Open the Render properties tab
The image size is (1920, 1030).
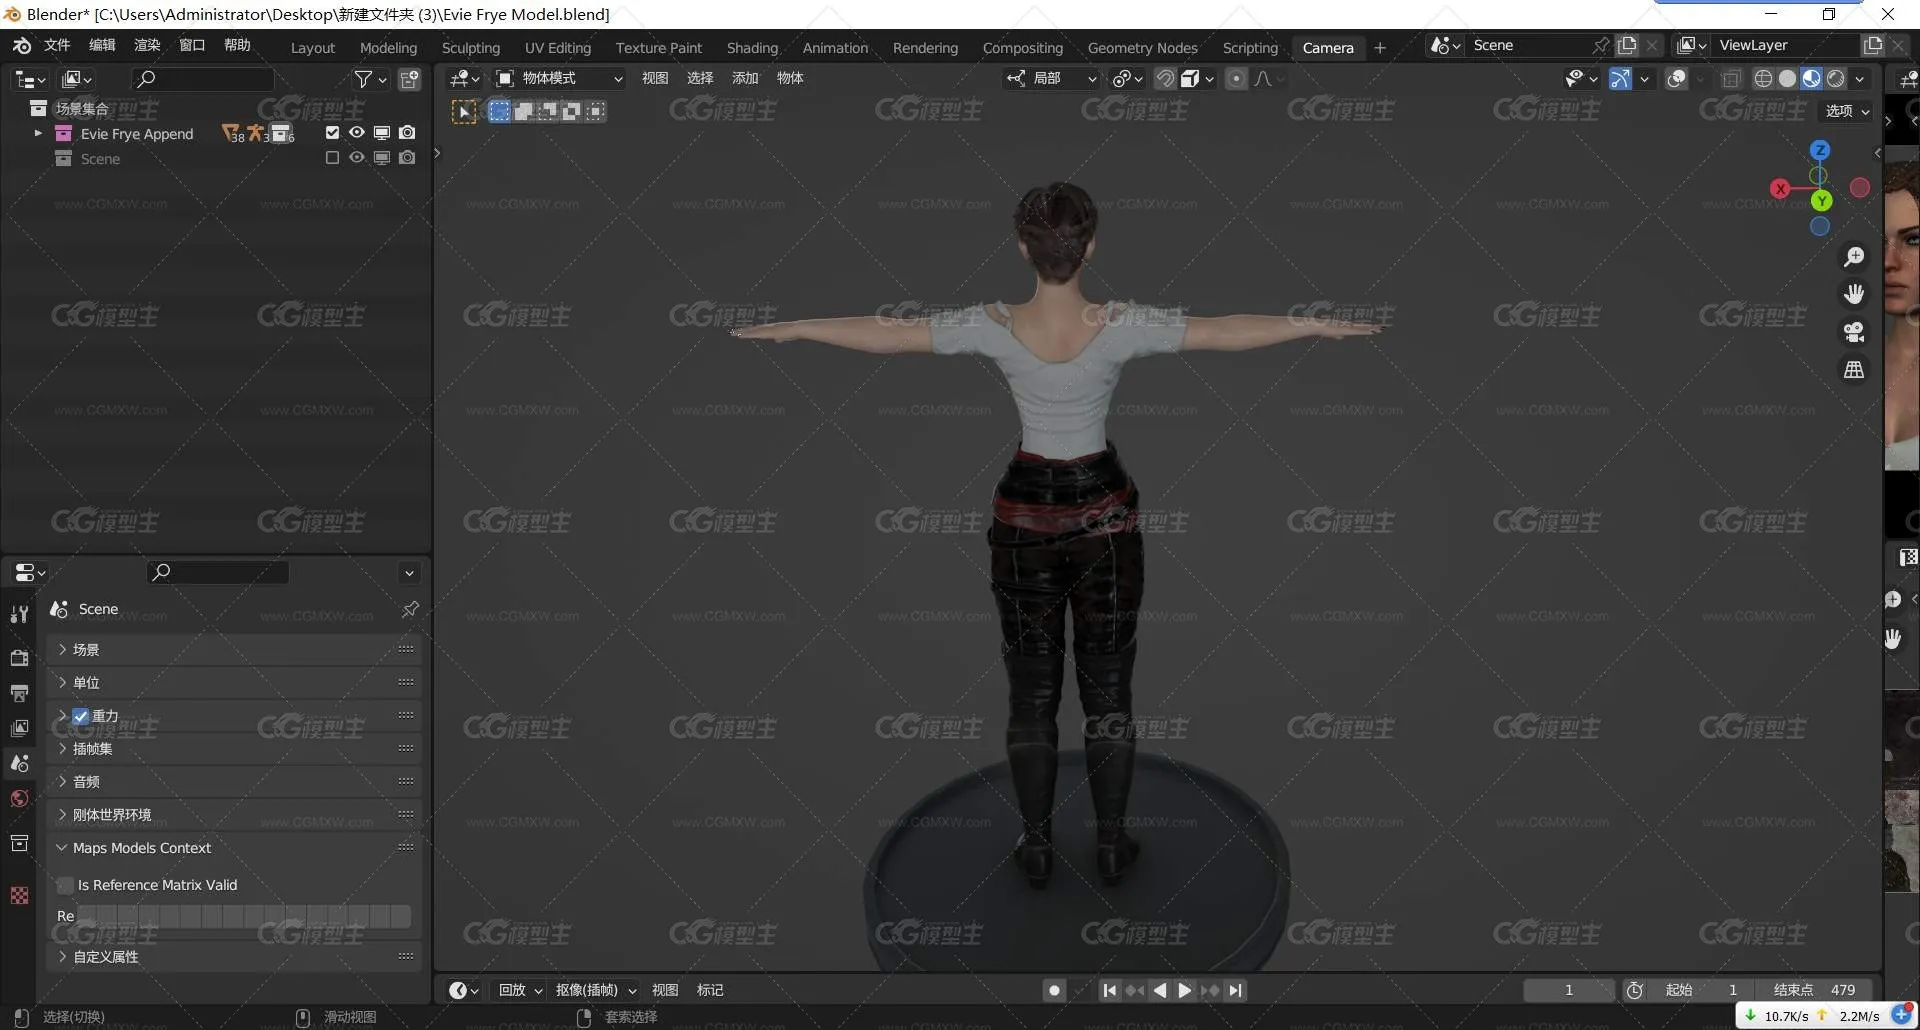(x=19, y=657)
